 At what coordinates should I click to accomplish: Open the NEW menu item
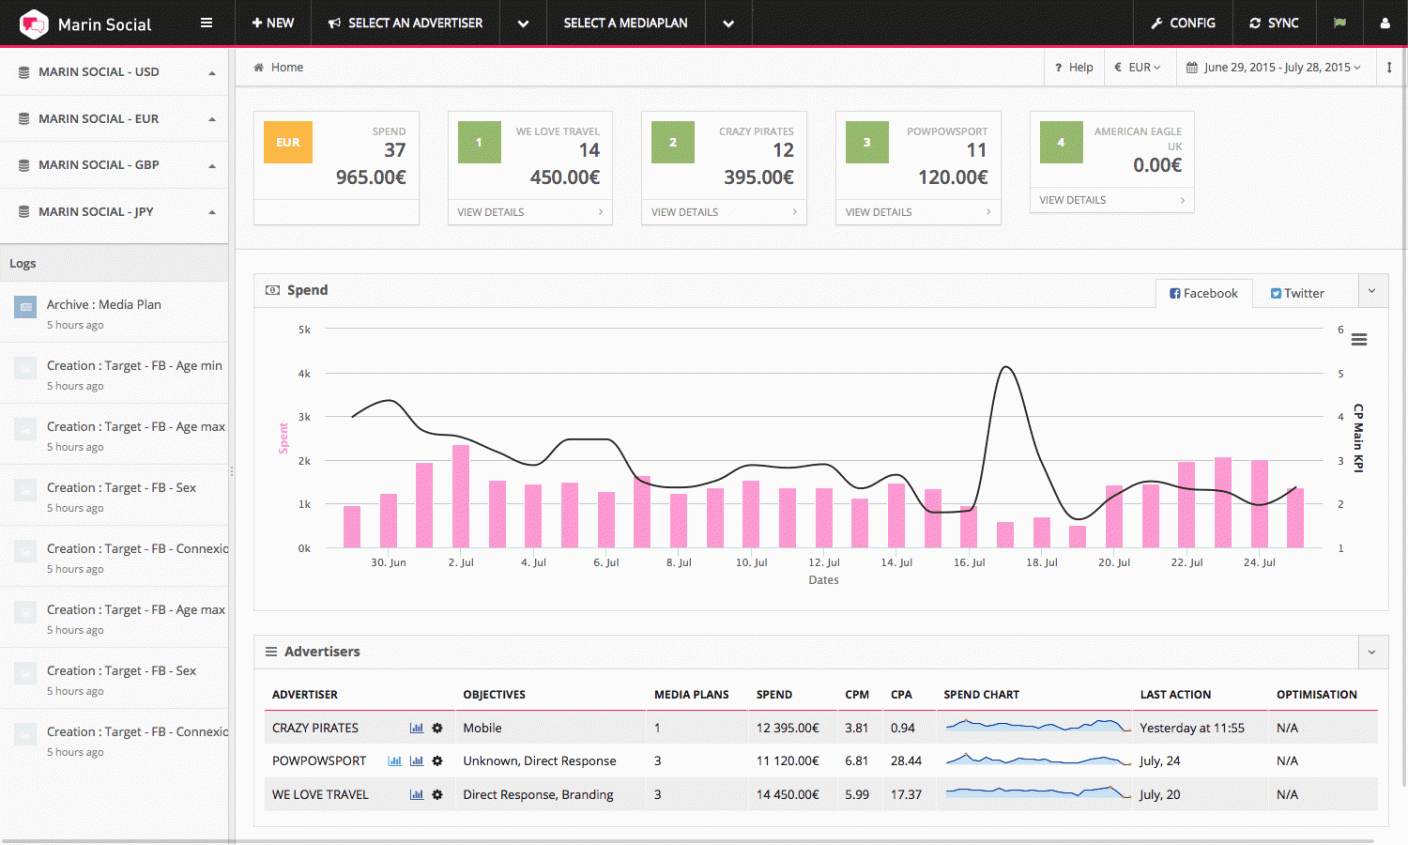pos(272,22)
